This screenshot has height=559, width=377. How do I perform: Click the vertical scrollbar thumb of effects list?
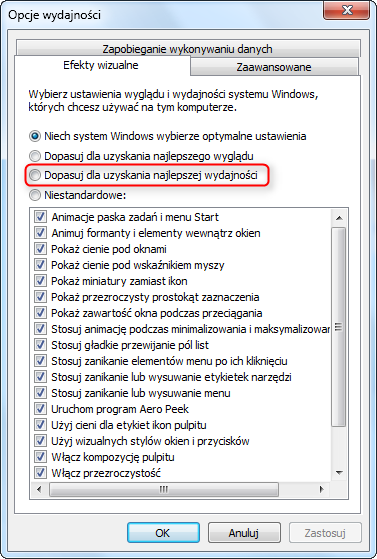click(x=339, y=327)
